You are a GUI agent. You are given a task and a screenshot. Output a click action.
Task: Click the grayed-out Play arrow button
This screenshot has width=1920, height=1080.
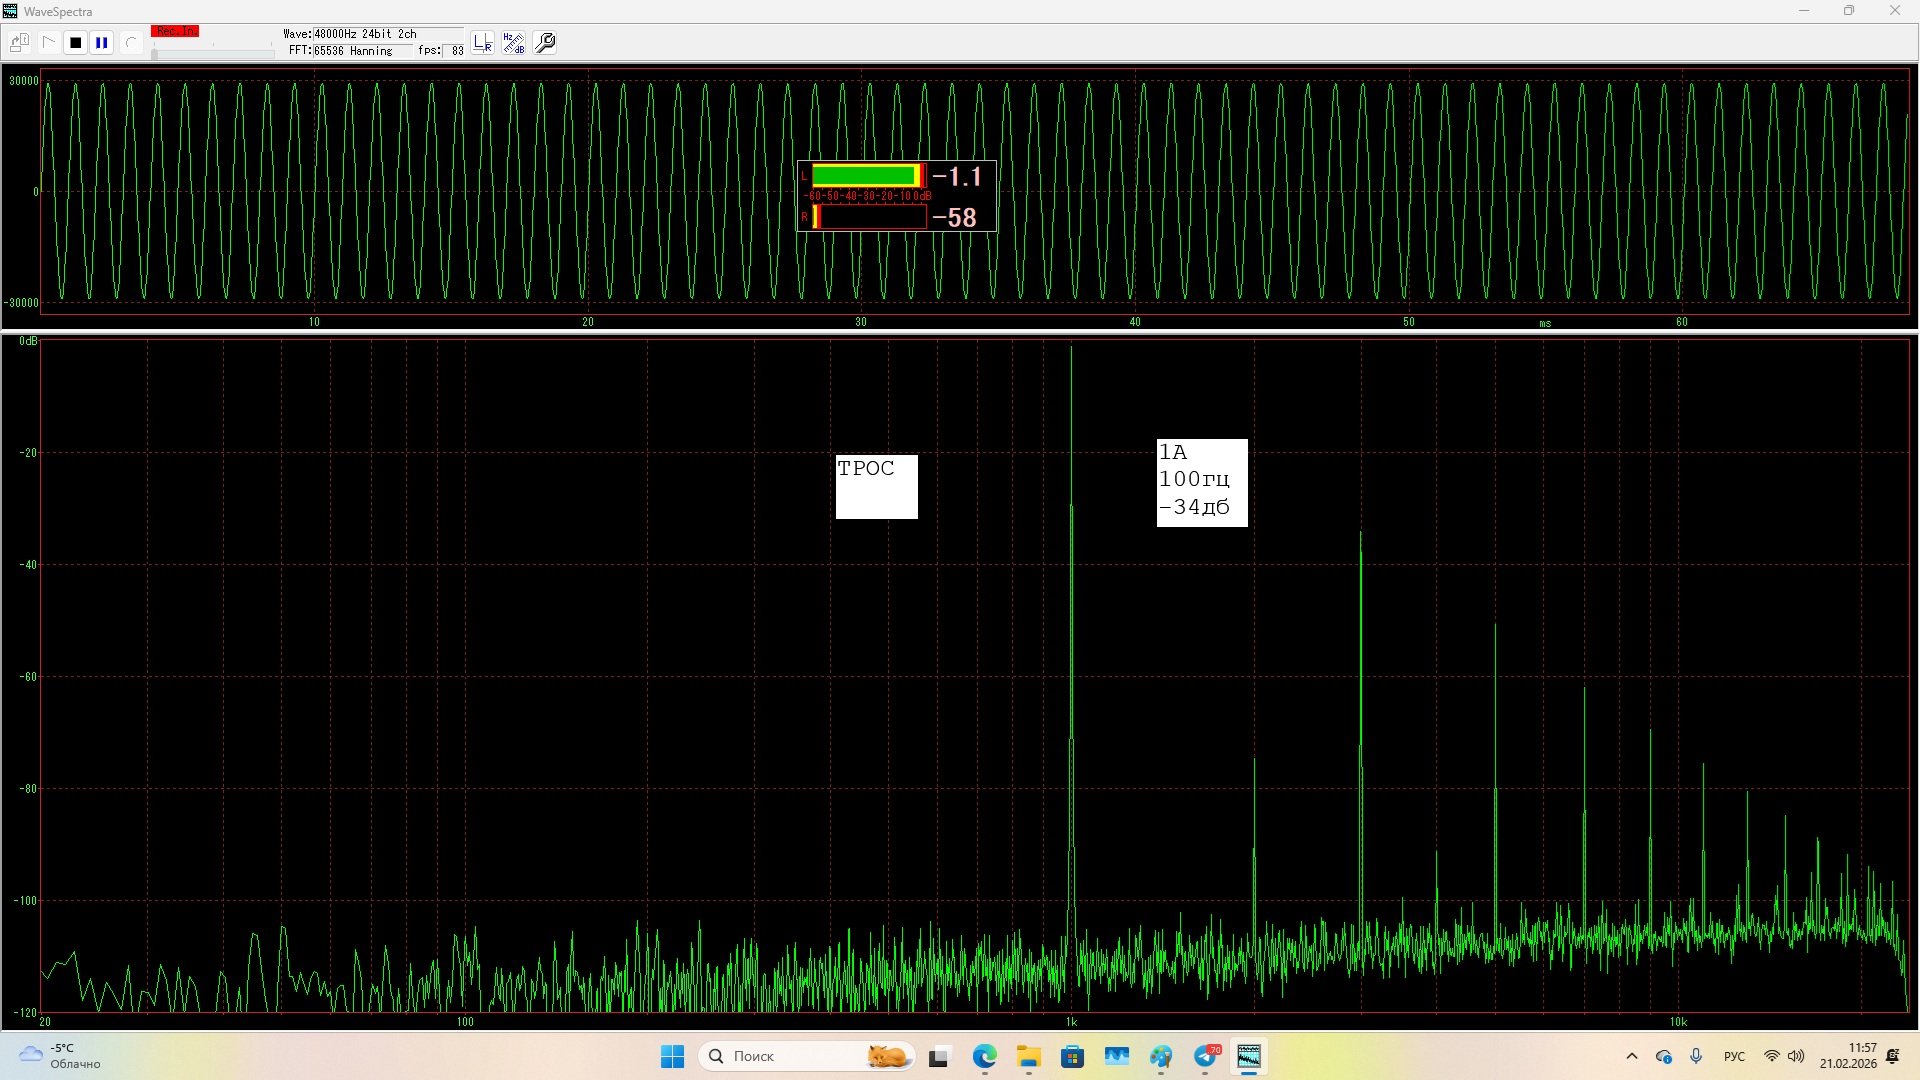tap(48, 43)
